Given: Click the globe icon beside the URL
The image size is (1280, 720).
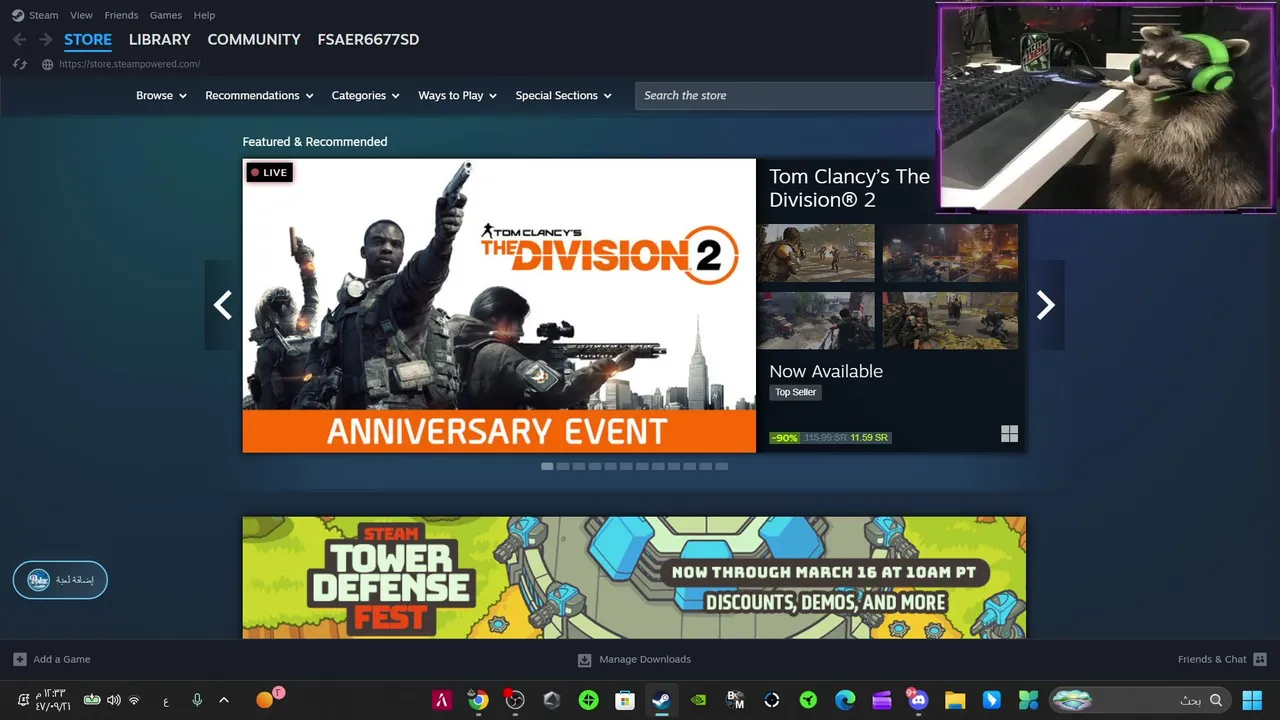Looking at the screenshot, I should pyautogui.click(x=47, y=64).
